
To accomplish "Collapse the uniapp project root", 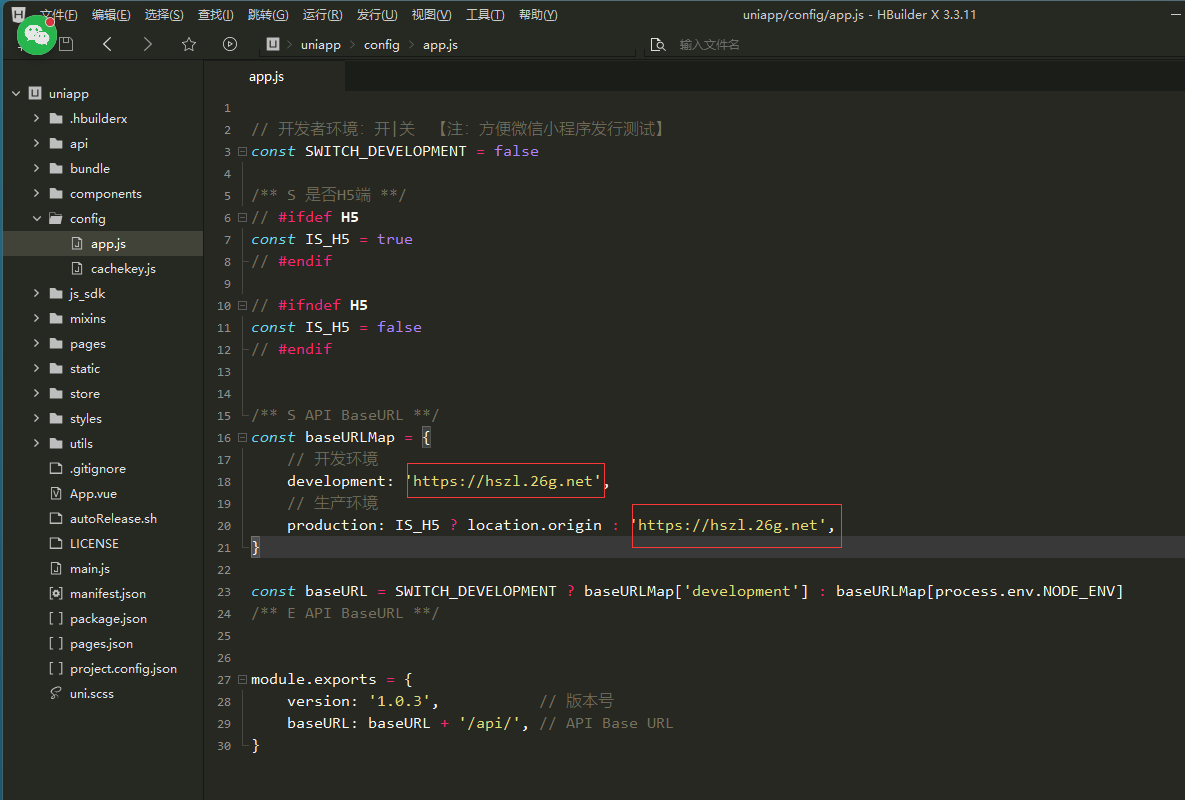I will click(16, 93).
